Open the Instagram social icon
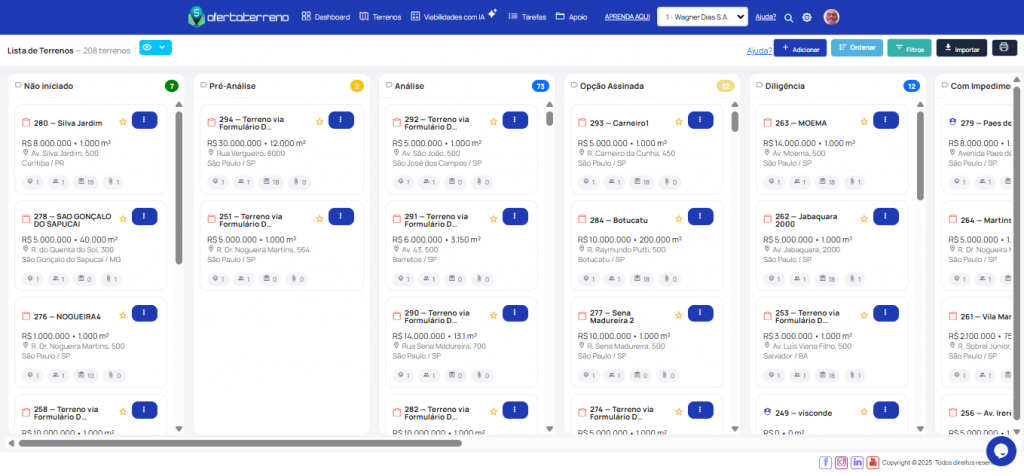This screenshot has height=476, width=1024. point(841,462)
